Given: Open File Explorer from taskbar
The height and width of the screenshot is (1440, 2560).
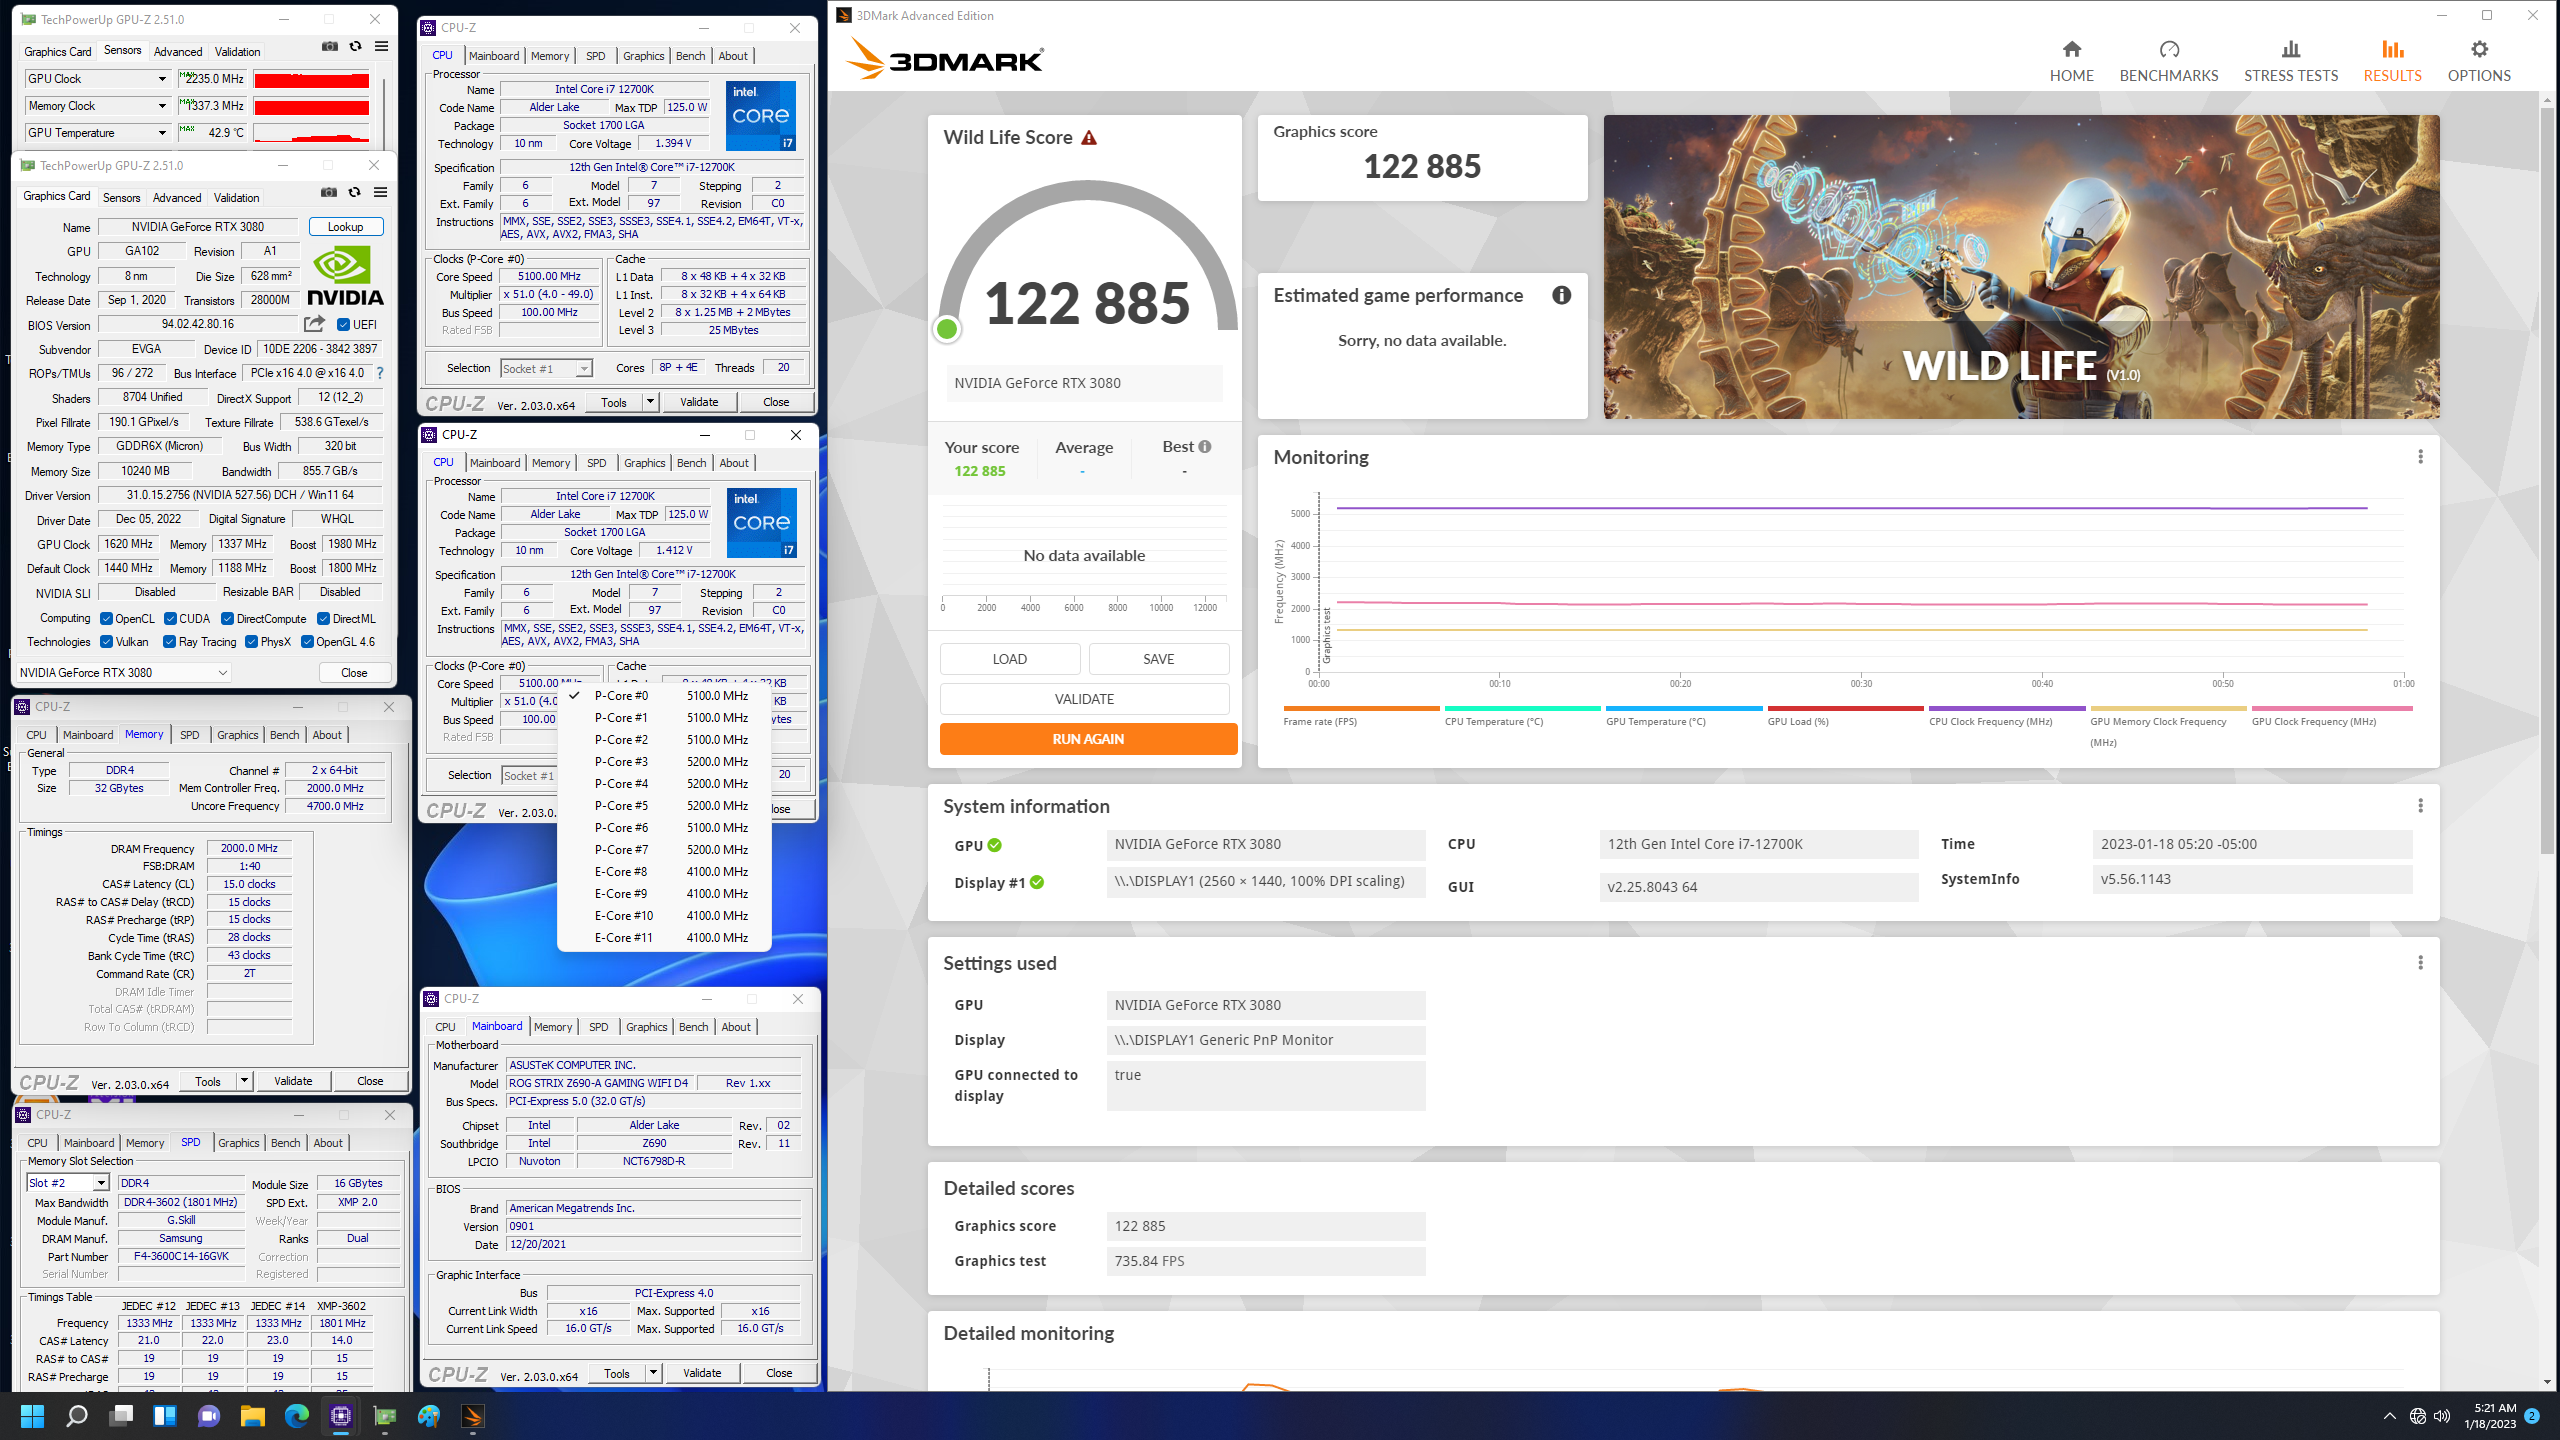Looking at the screenshot, I should click(252, 1416).
